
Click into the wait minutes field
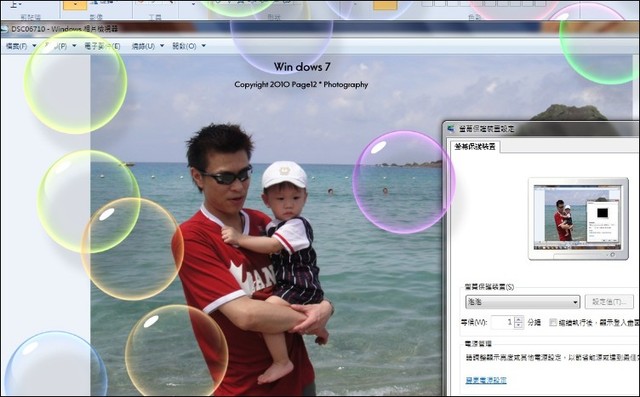(503, 322)
